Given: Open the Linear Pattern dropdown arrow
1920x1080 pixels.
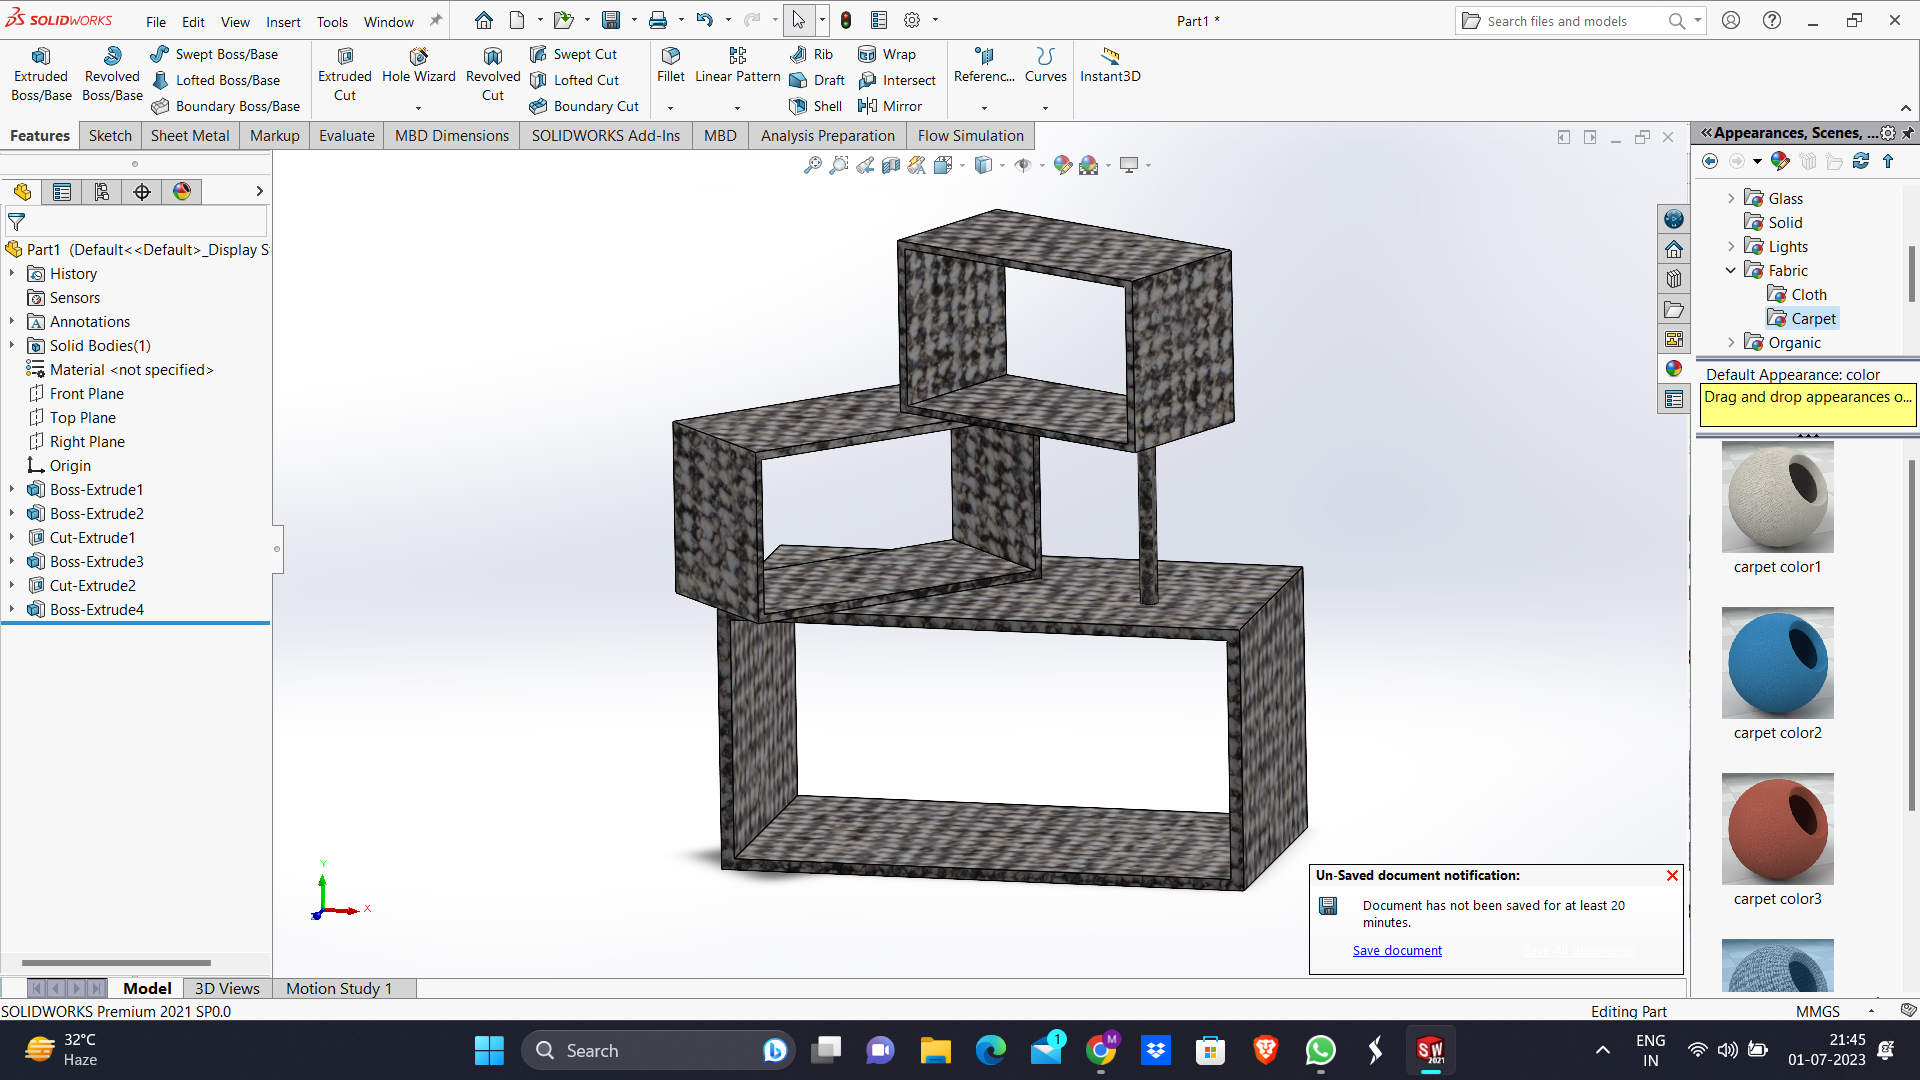Looking at the screenshot, I should pyautogui.click(x=737, y=108).
